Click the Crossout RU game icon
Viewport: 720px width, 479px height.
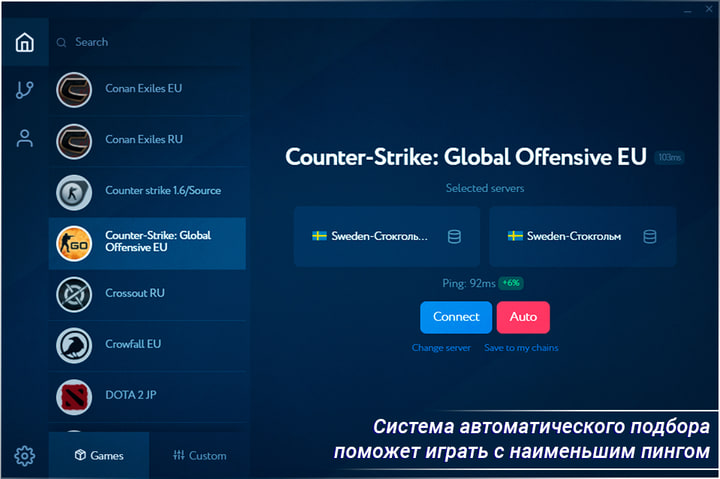coord(74,294)
